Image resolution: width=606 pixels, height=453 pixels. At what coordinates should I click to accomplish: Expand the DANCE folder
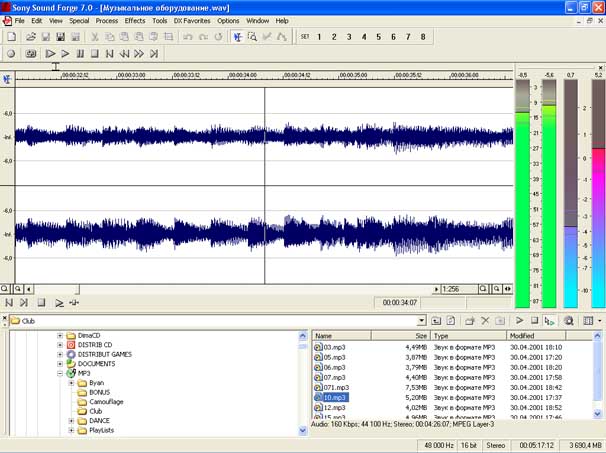(x=71, y=421)
